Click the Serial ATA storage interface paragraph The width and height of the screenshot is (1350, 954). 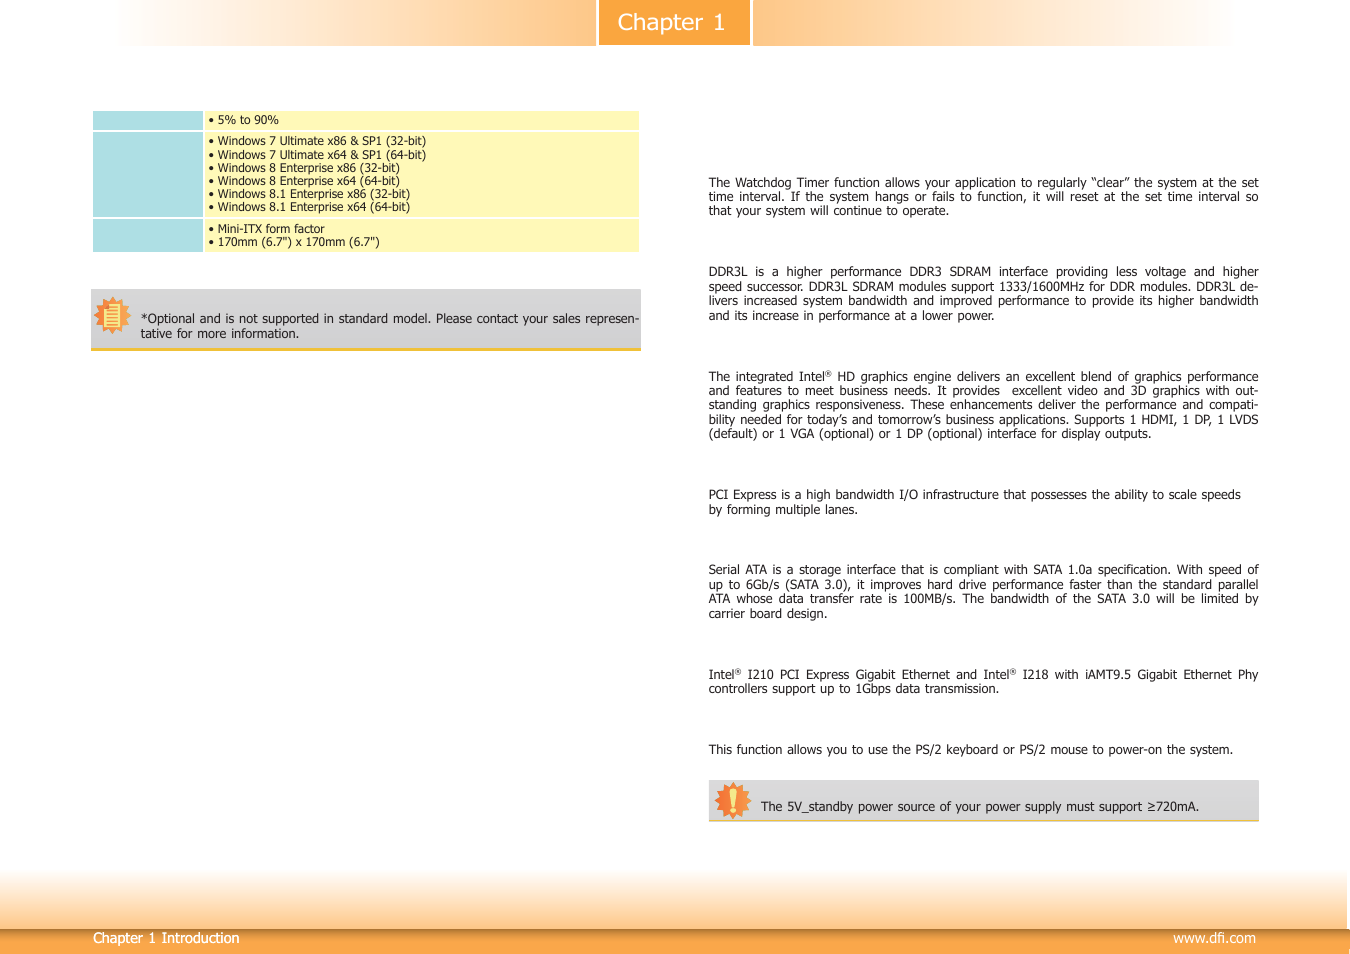(983, 591)
